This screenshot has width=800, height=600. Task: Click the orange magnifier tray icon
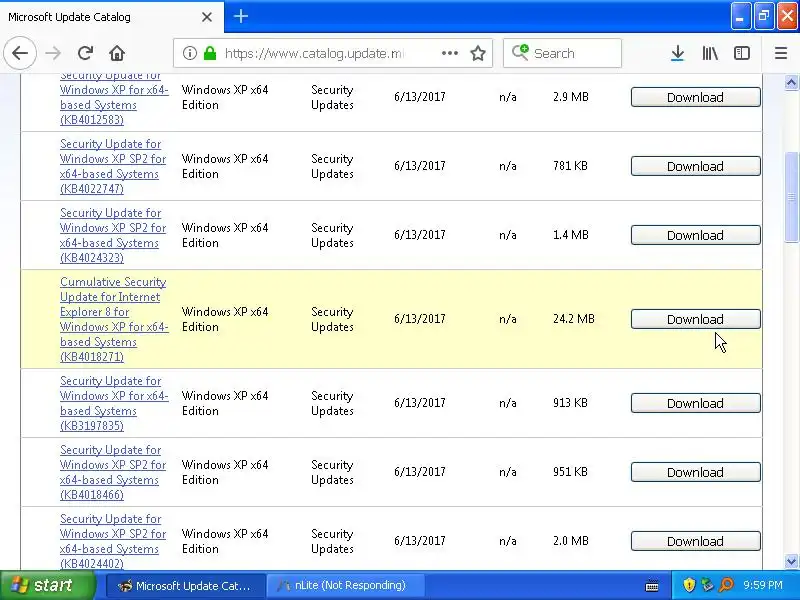[x=726, y=585]
